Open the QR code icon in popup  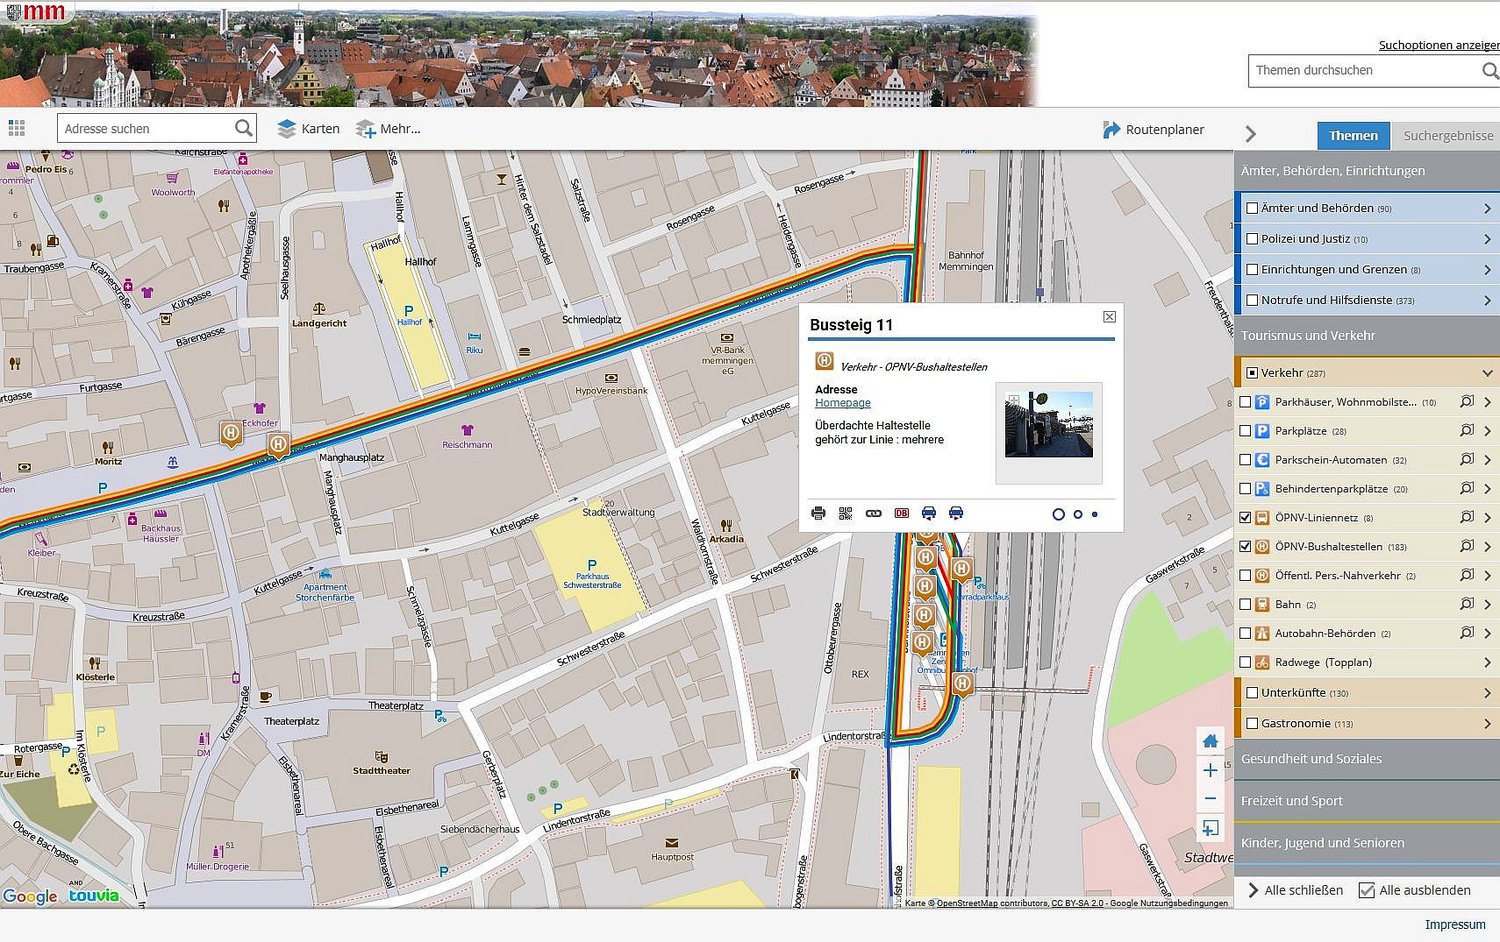[846, 513]
